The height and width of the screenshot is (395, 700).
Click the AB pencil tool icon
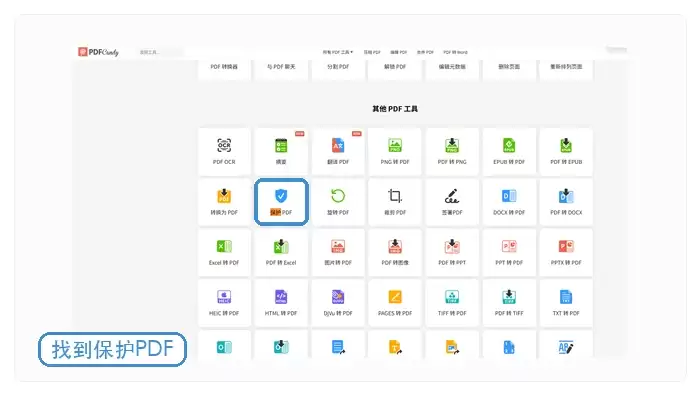point(566,347)
